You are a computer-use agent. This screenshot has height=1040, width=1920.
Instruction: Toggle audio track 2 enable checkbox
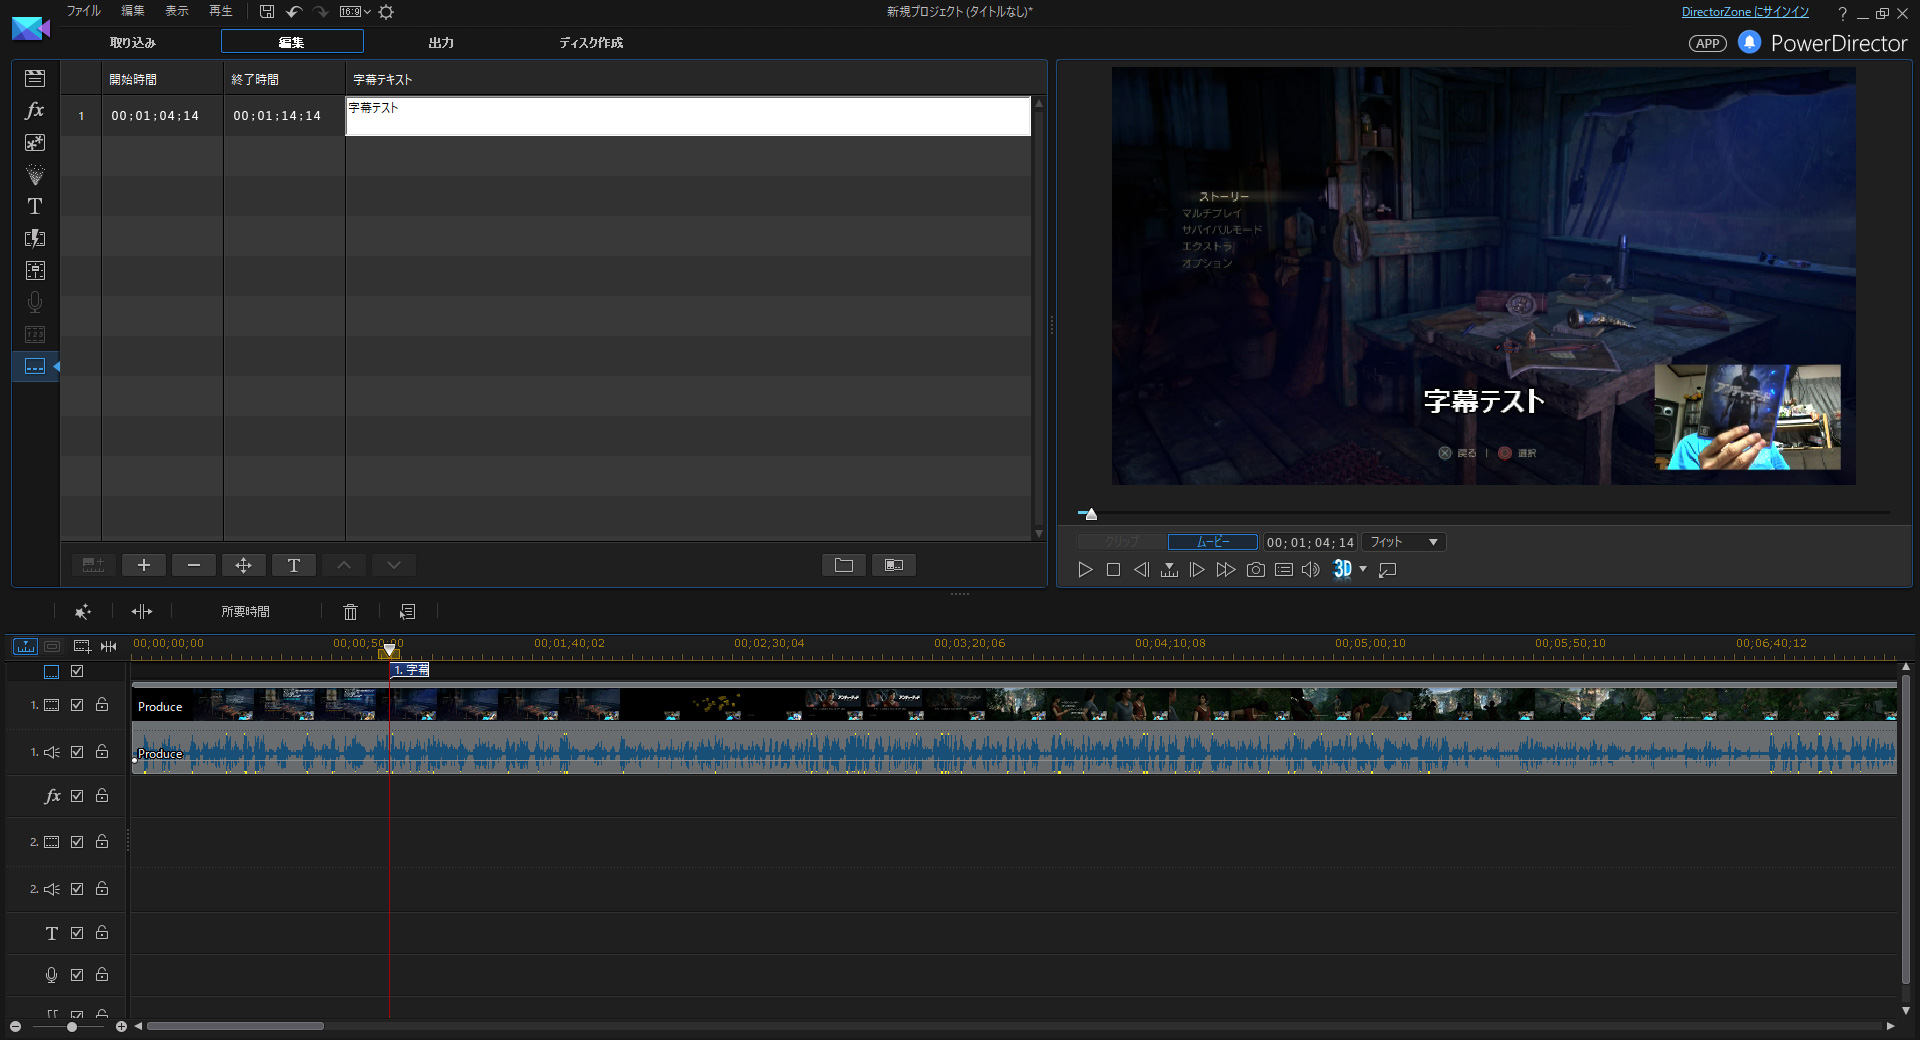77,889
